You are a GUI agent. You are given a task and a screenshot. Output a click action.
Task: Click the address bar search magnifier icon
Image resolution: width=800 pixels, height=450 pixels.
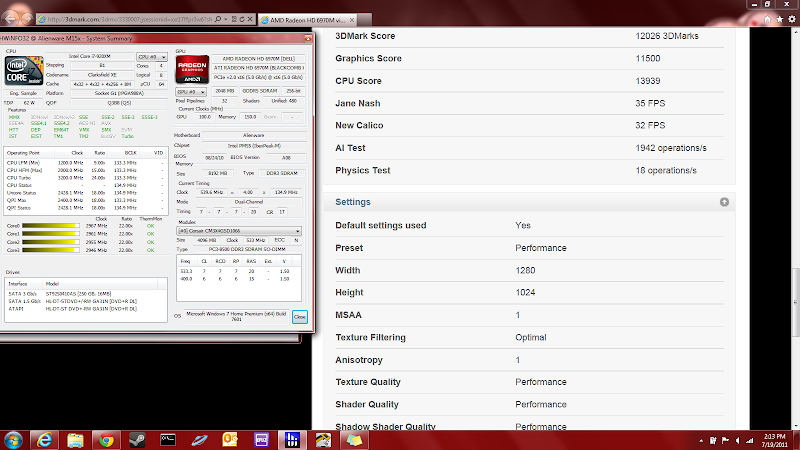click(218, 19)
